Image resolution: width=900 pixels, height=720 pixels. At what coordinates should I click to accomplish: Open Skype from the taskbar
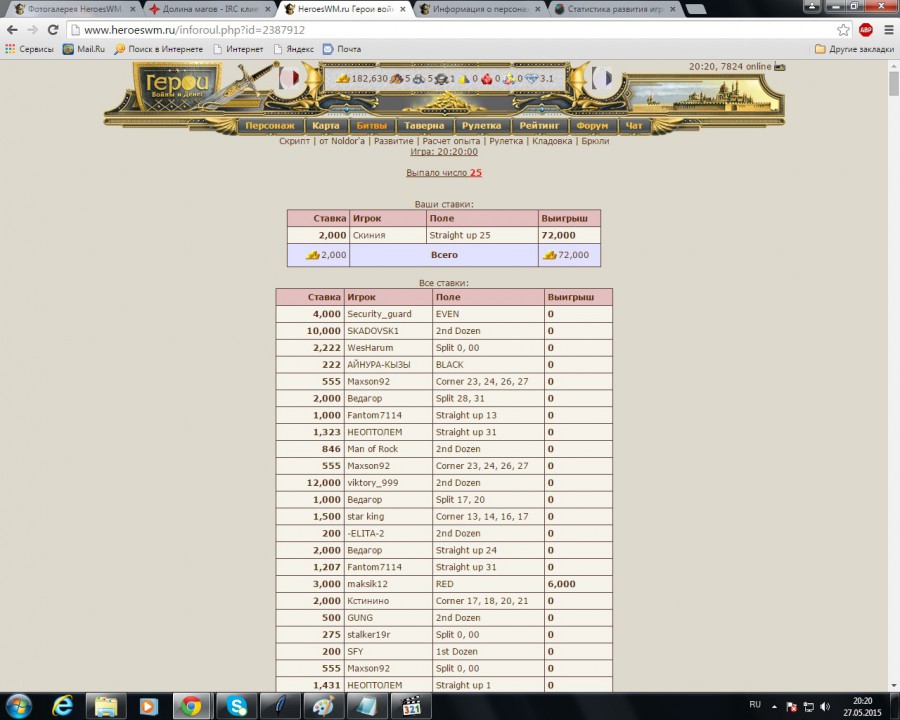click(237, 706)
